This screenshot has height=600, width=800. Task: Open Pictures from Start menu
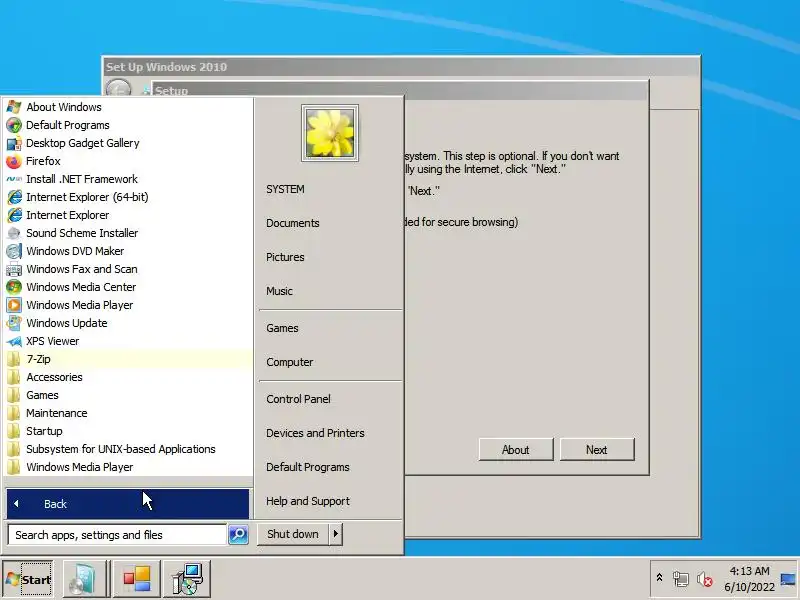pos(285,257)
